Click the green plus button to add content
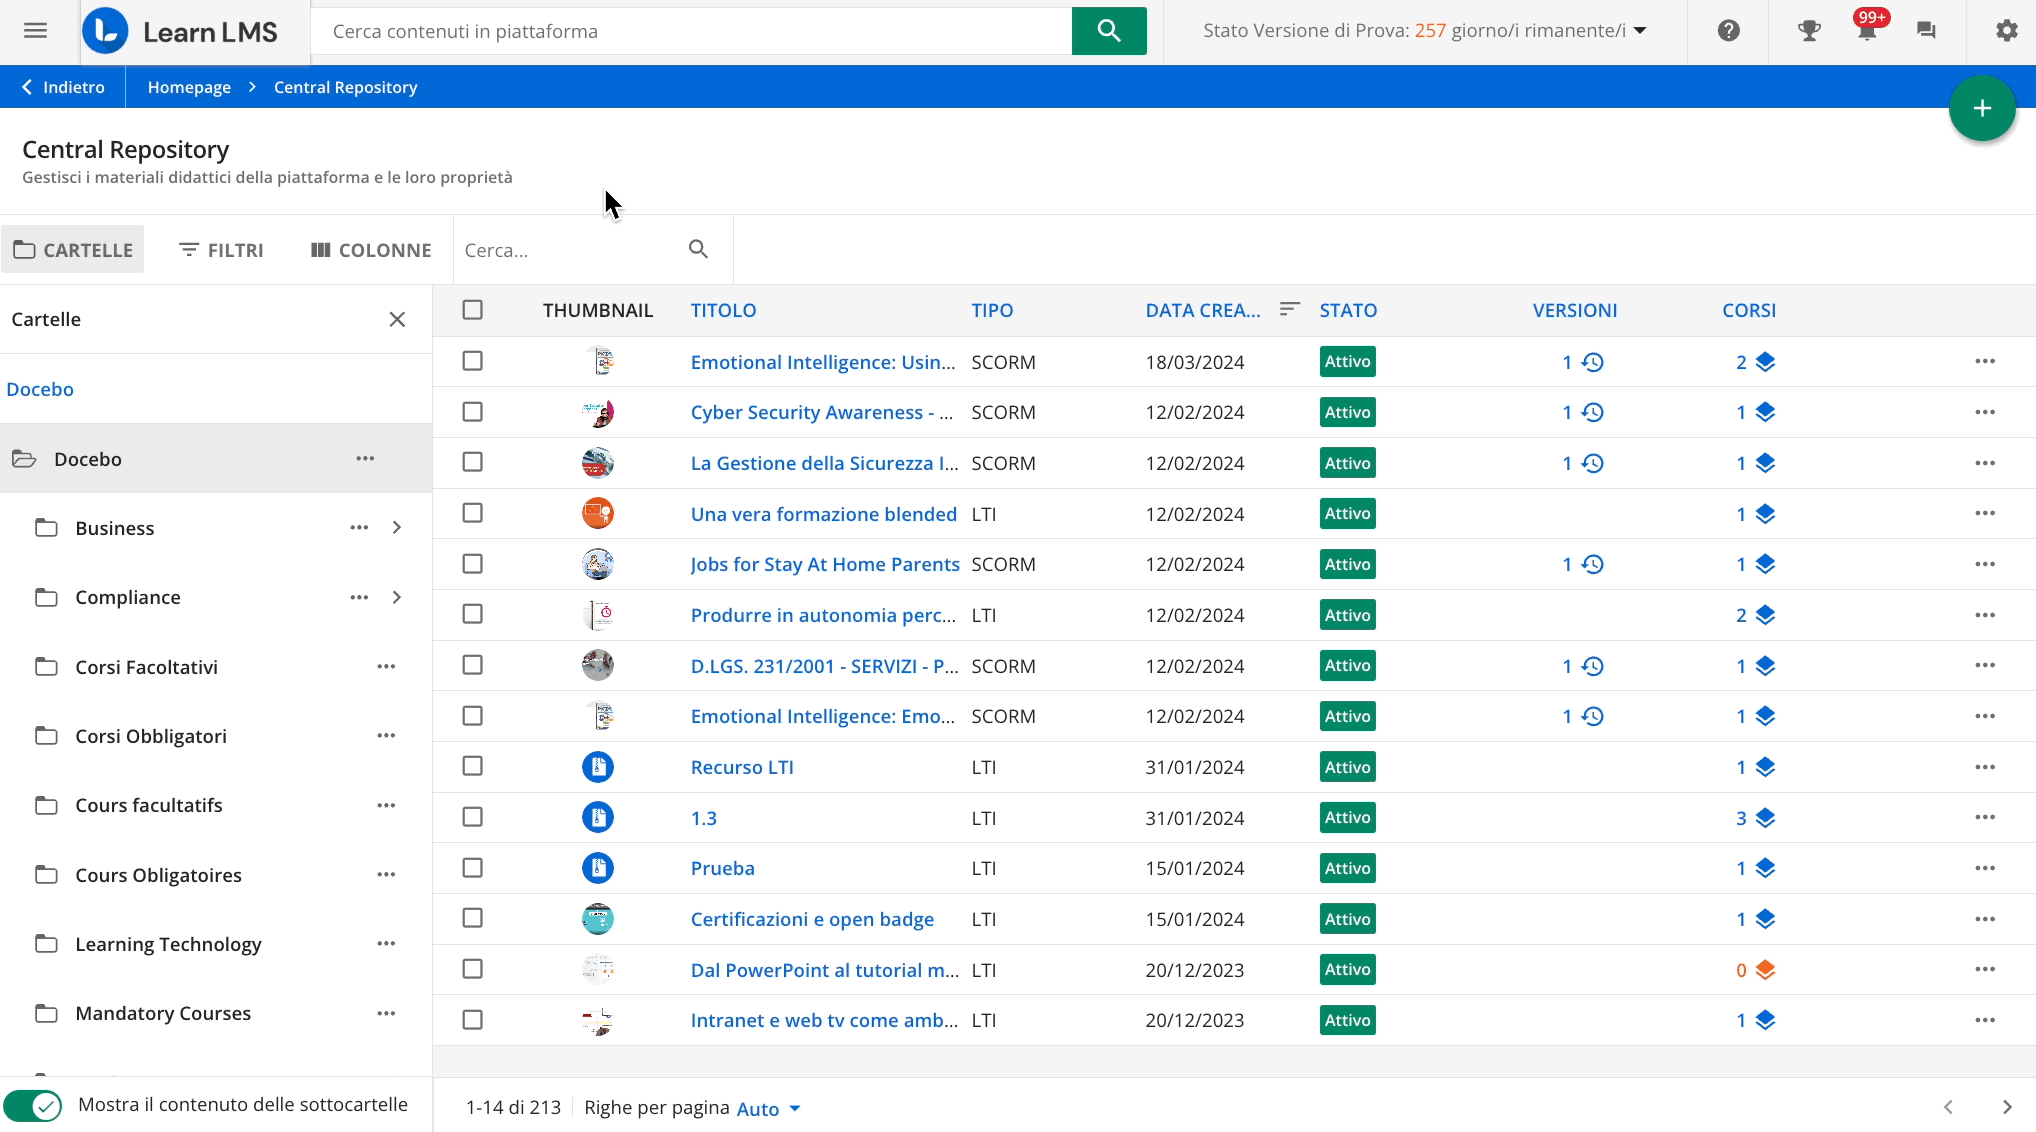 click(1982, 107)
